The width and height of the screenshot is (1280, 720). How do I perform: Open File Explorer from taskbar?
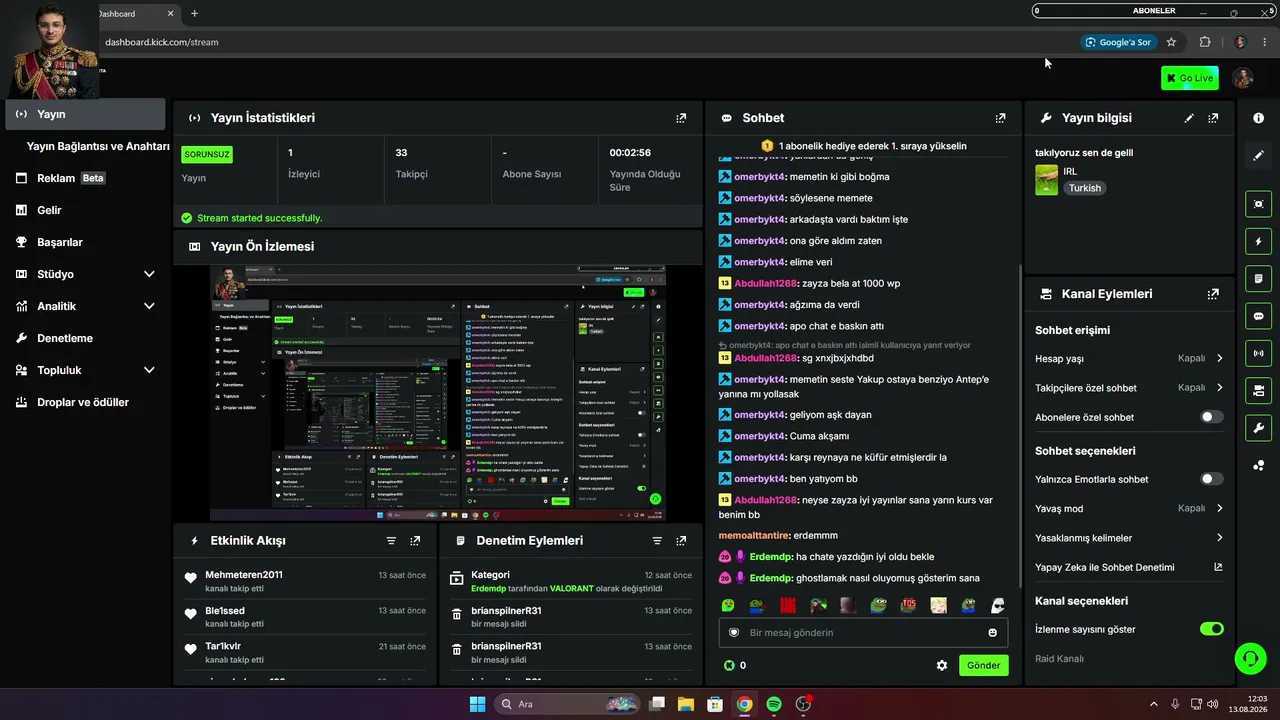pos(686,704)
